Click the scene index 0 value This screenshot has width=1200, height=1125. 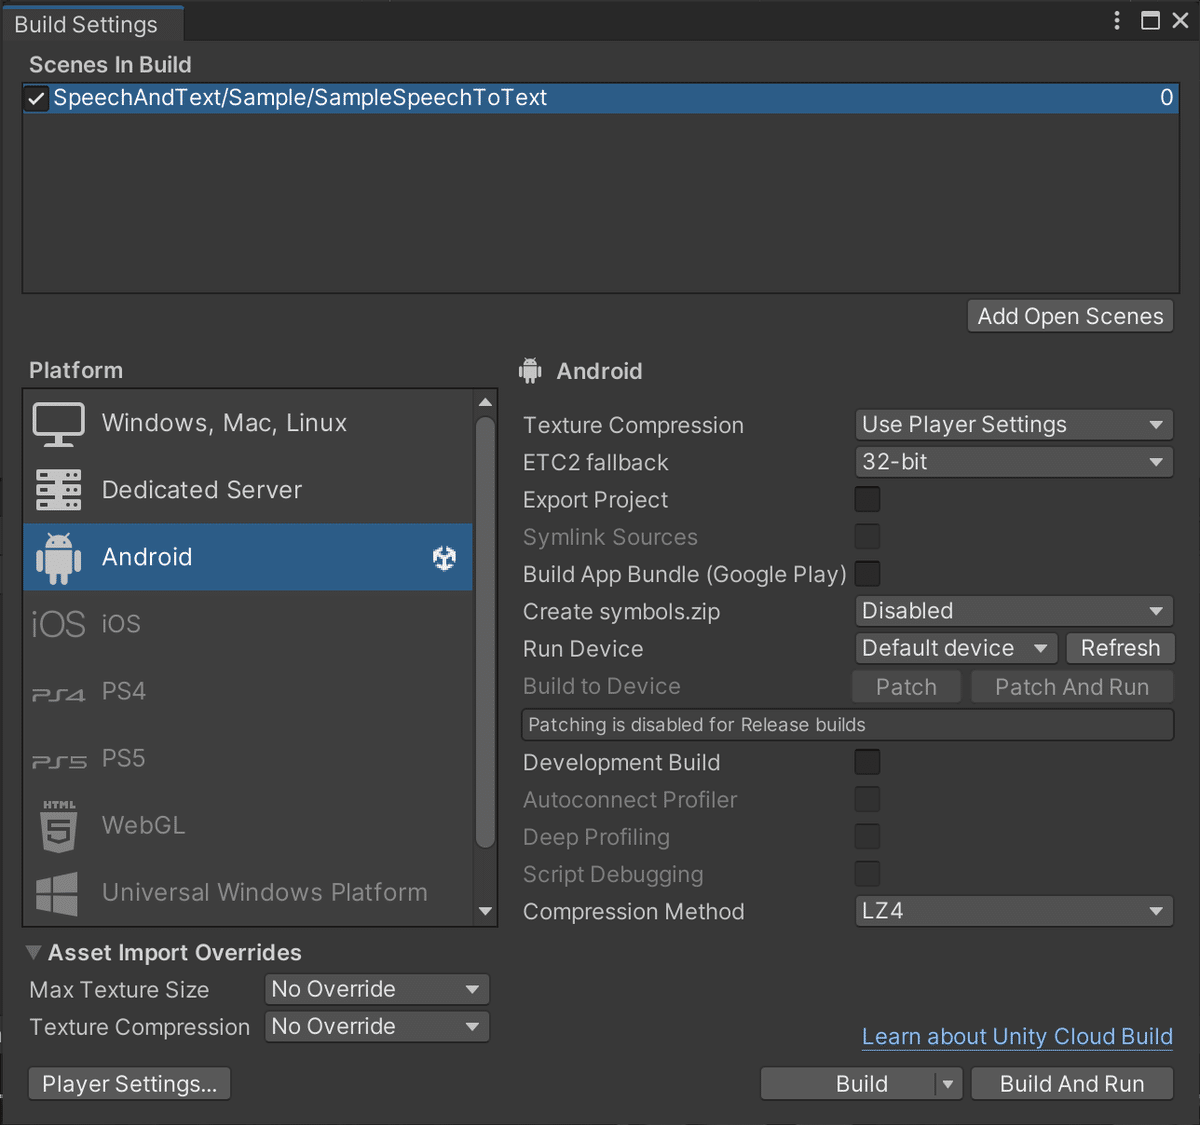[1166, 98]
